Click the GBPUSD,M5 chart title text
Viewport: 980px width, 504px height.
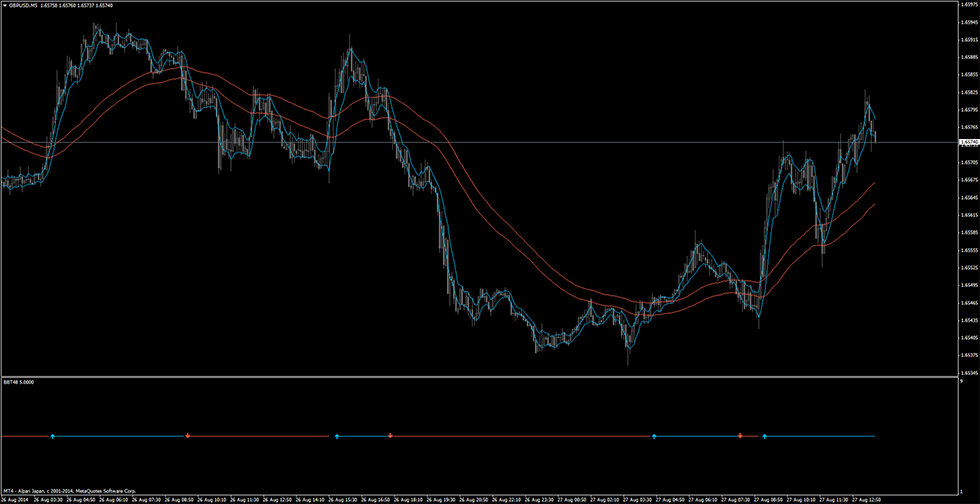tap(24, 5)
